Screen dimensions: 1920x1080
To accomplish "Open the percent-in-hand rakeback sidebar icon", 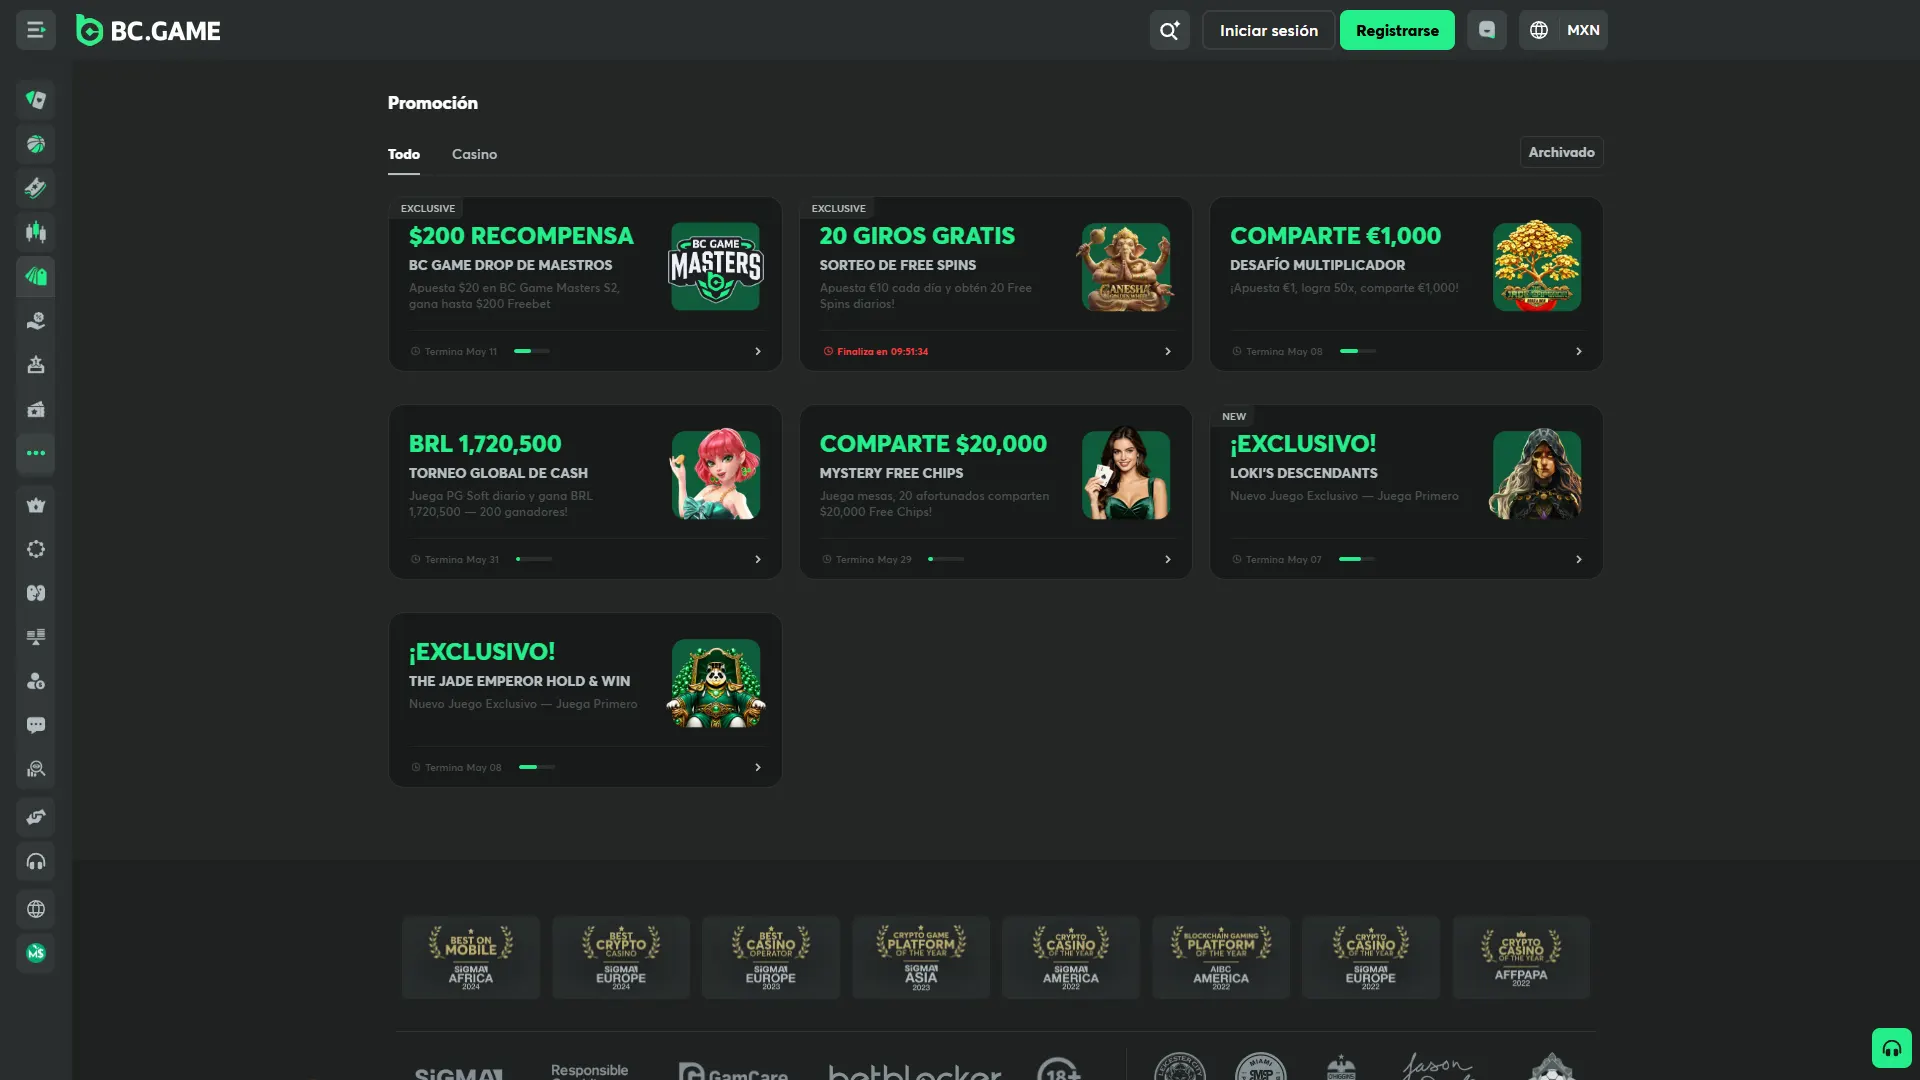I will coord(36,321).
